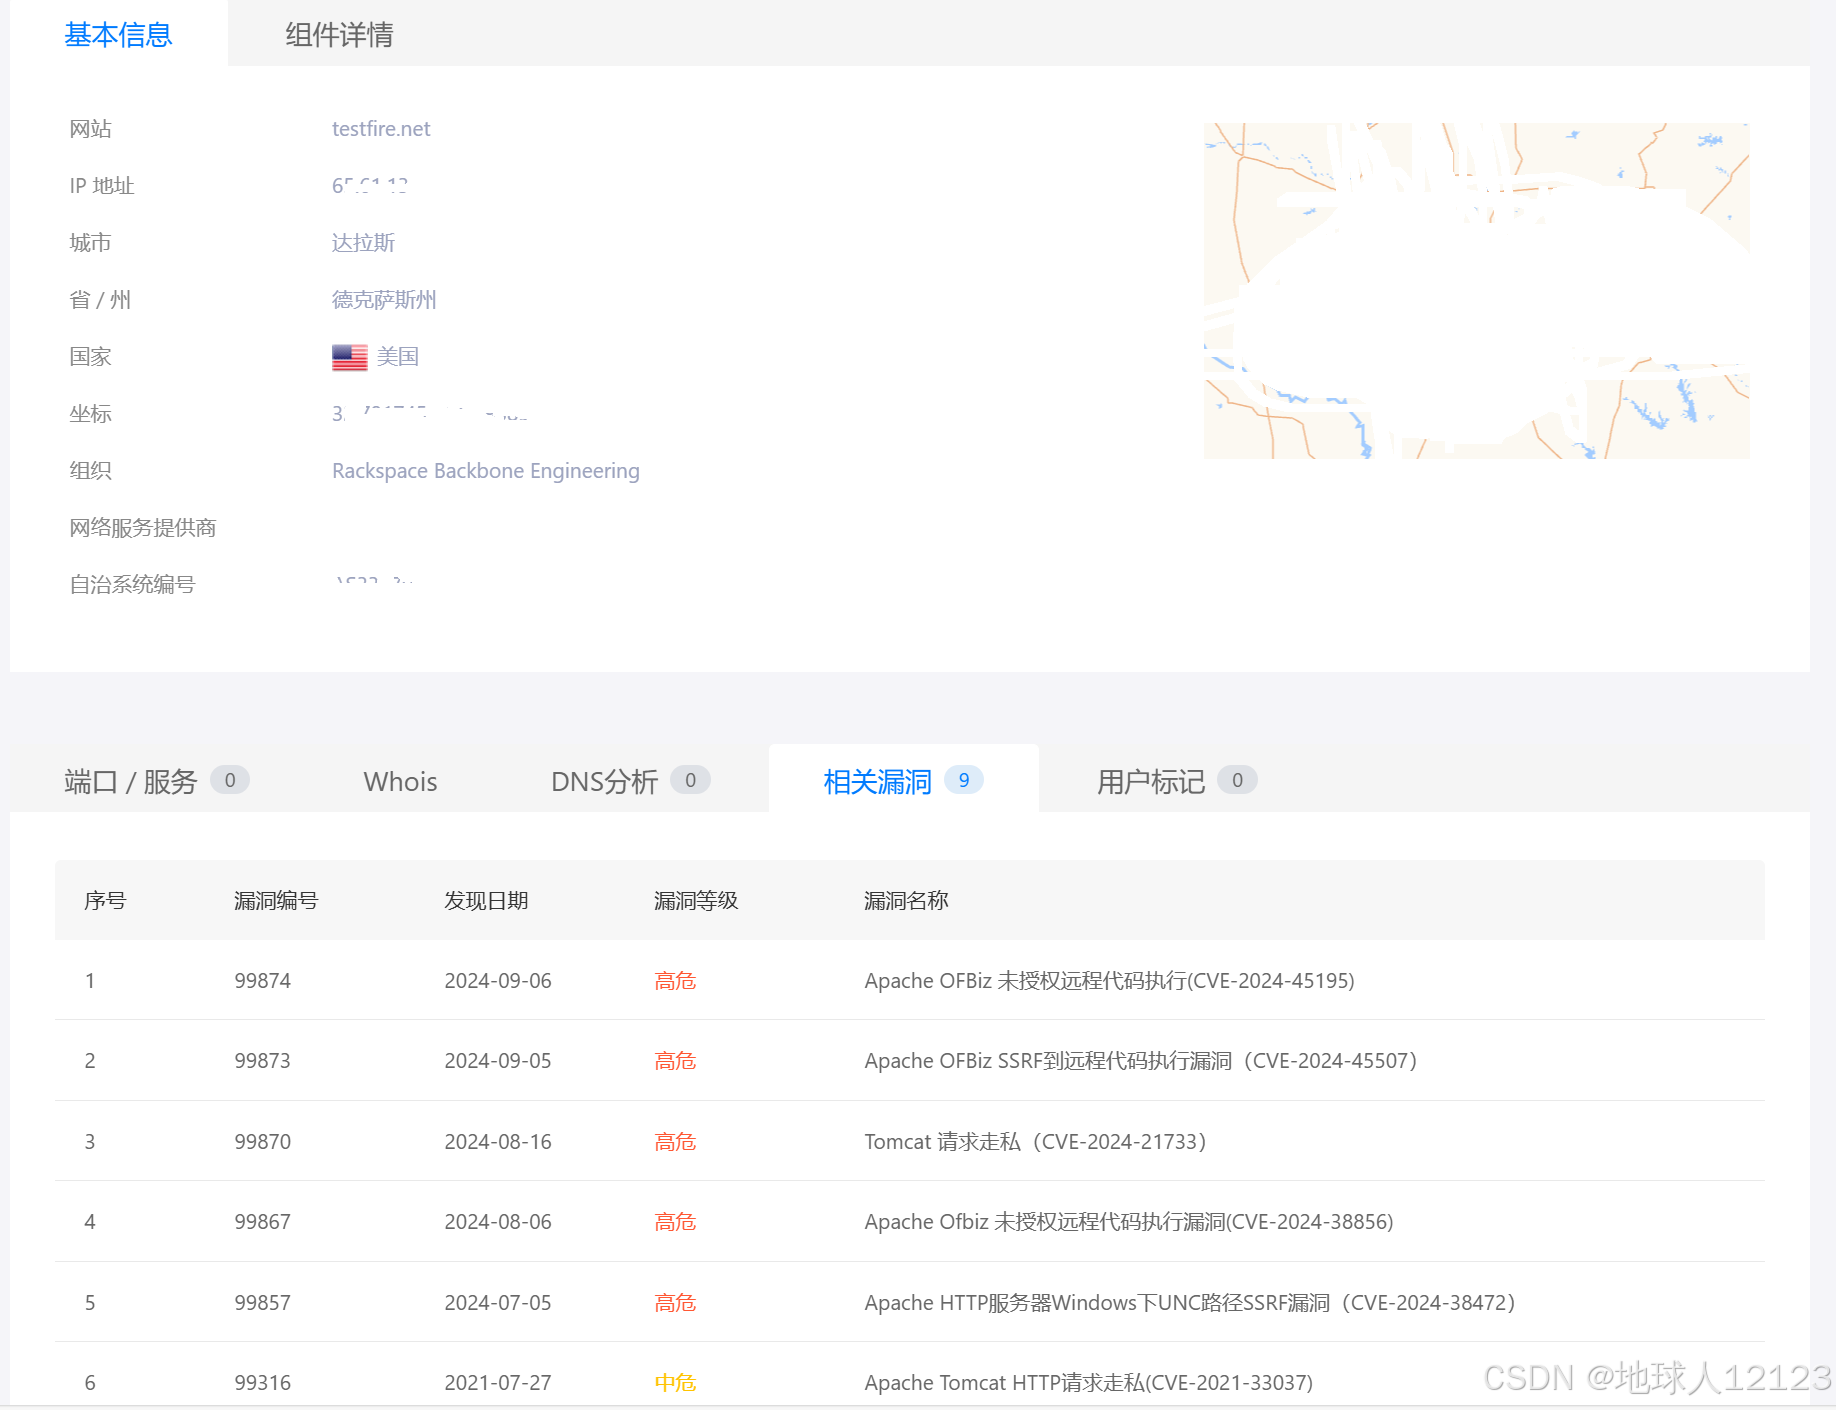Click the testfire.net website link
This screenshot has height=1410, width=1836.
click(x=381, y=129)
